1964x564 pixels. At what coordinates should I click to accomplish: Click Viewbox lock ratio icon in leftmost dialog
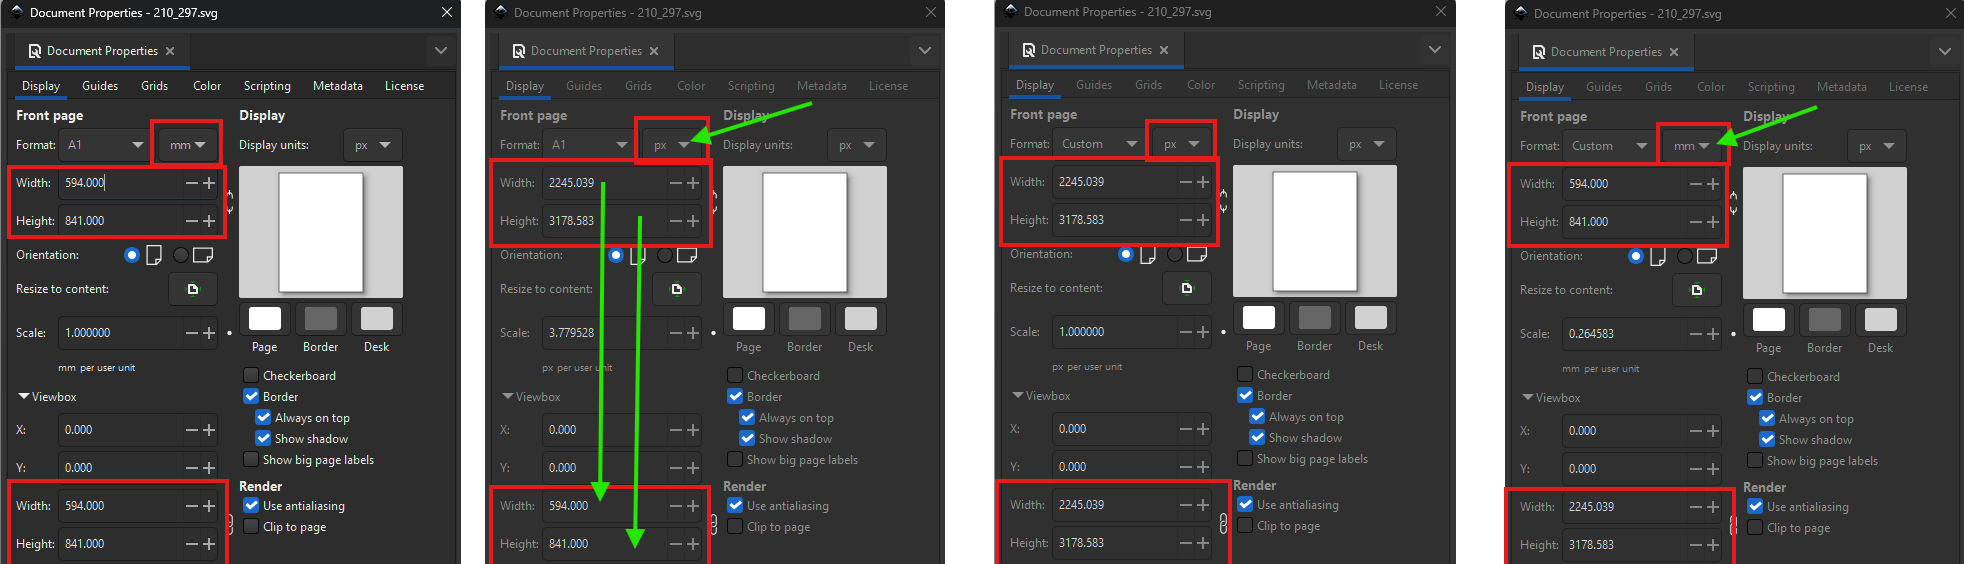[229, 524]
